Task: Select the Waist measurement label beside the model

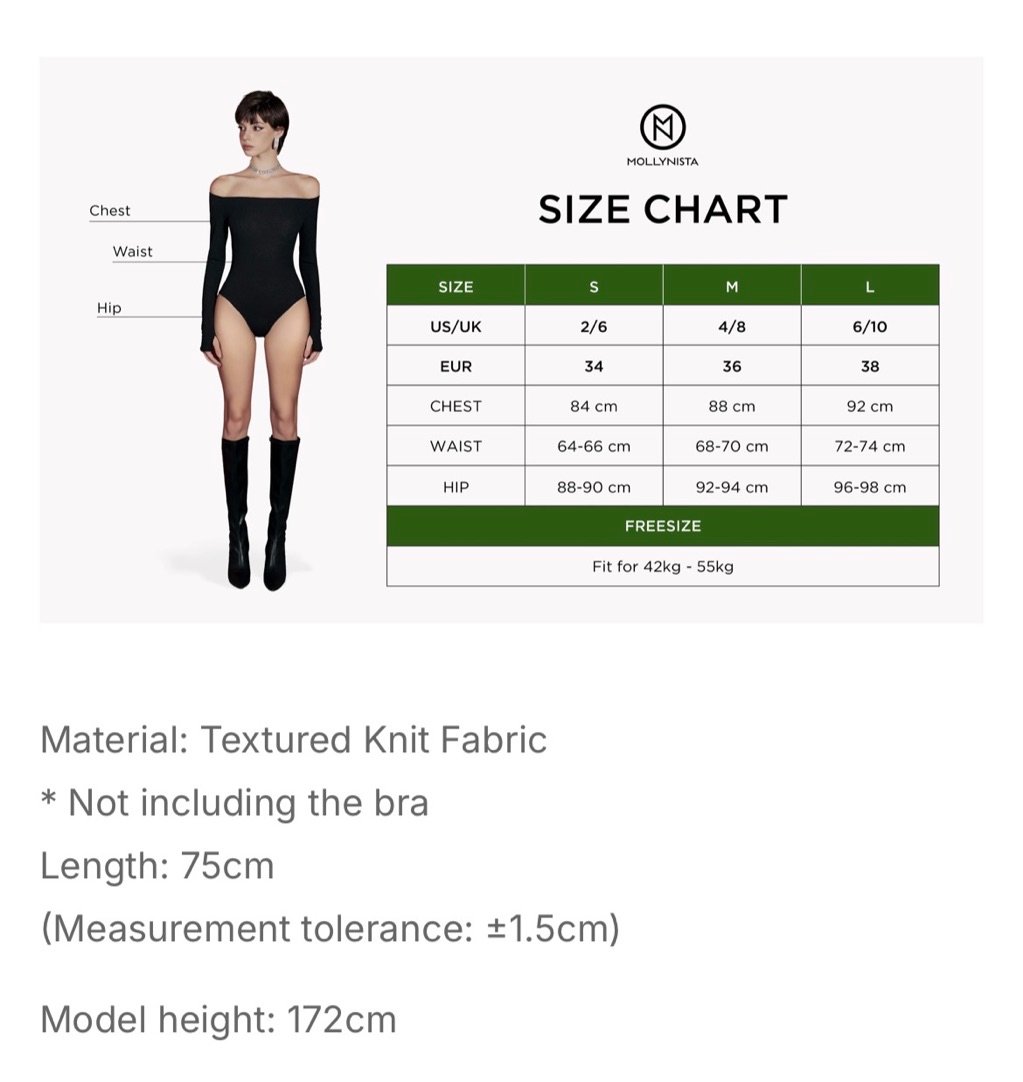Action: pyautogui.click(x=133, y=251)
